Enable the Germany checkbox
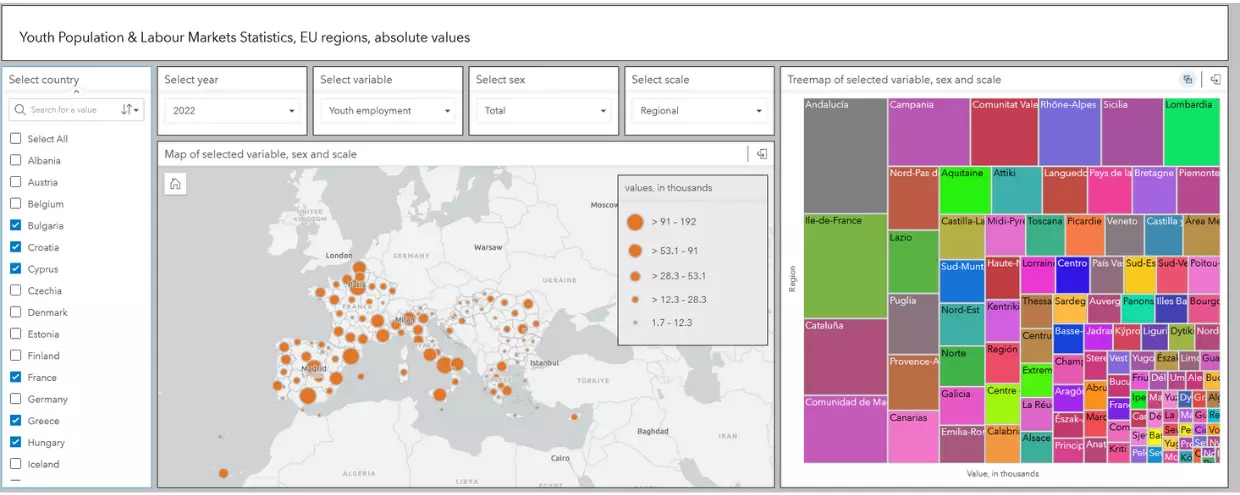 (x=15, y=399)
